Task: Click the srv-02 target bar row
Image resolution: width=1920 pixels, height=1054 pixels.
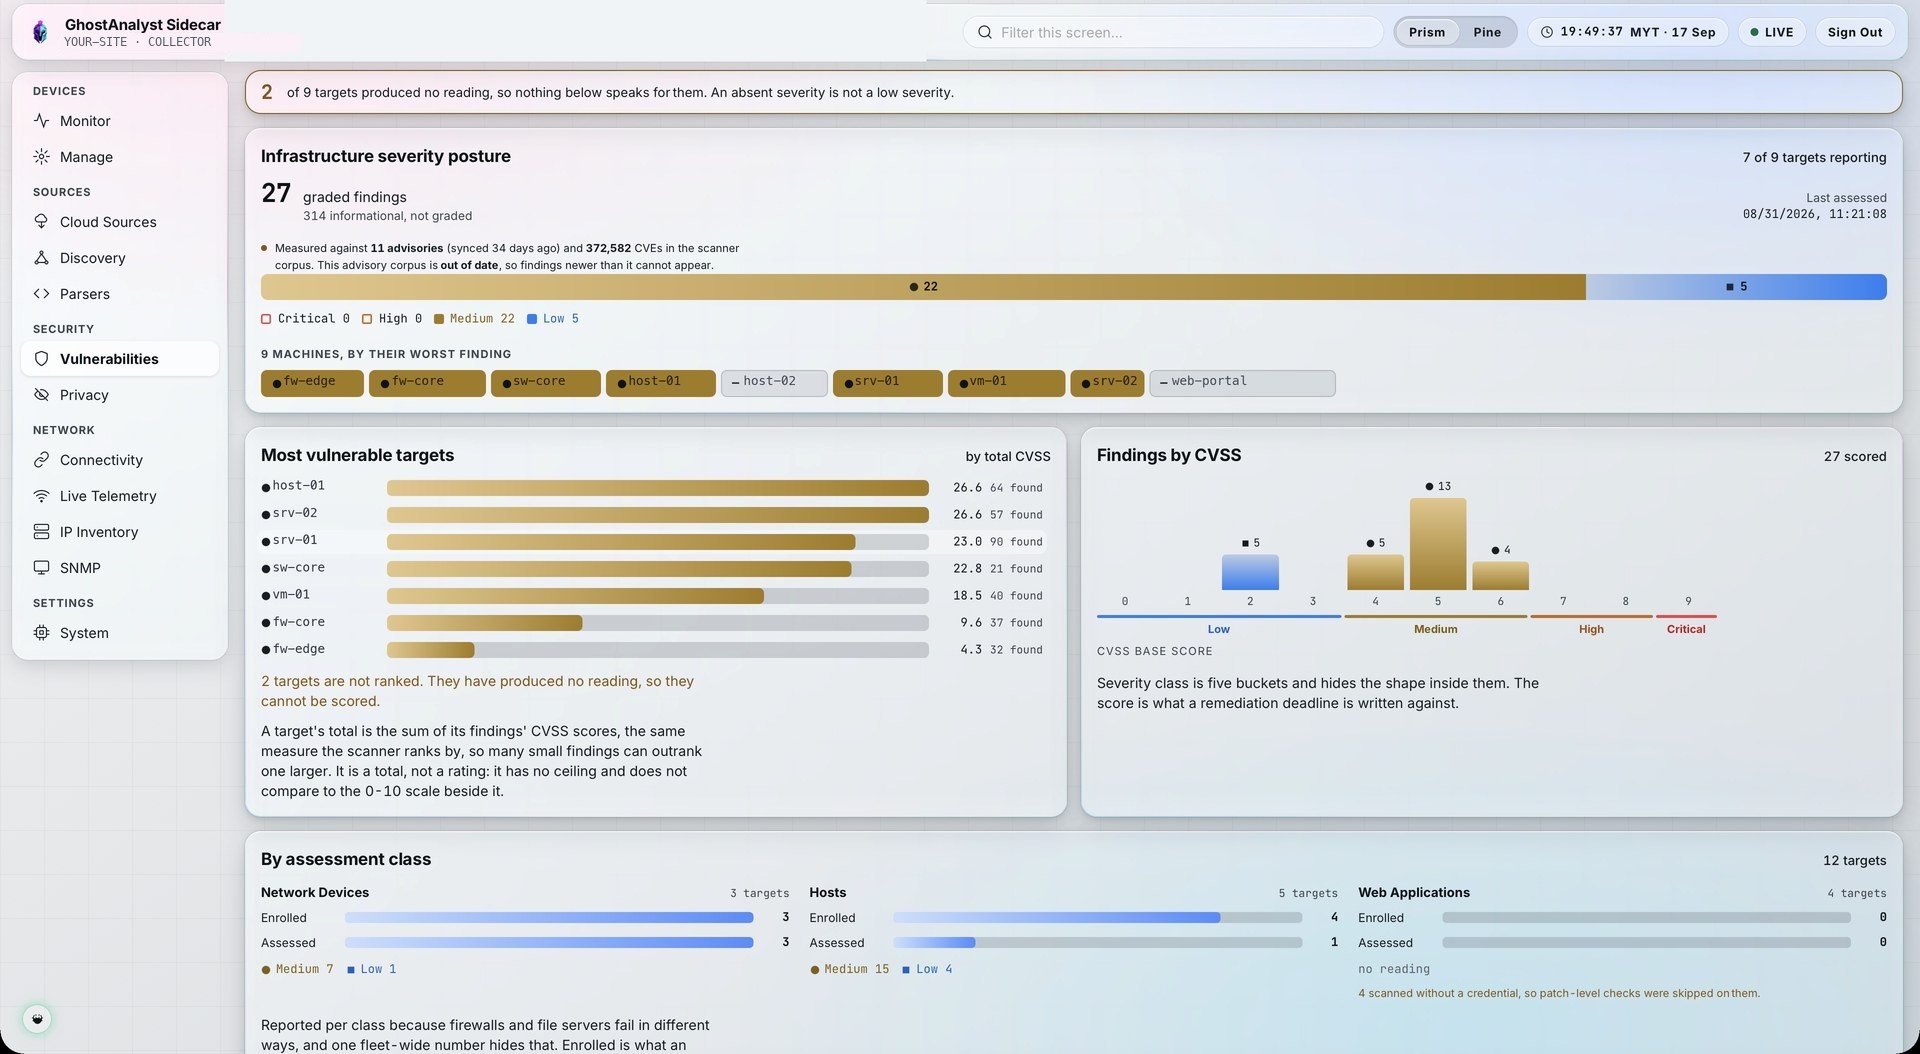Action: (654, 514)
